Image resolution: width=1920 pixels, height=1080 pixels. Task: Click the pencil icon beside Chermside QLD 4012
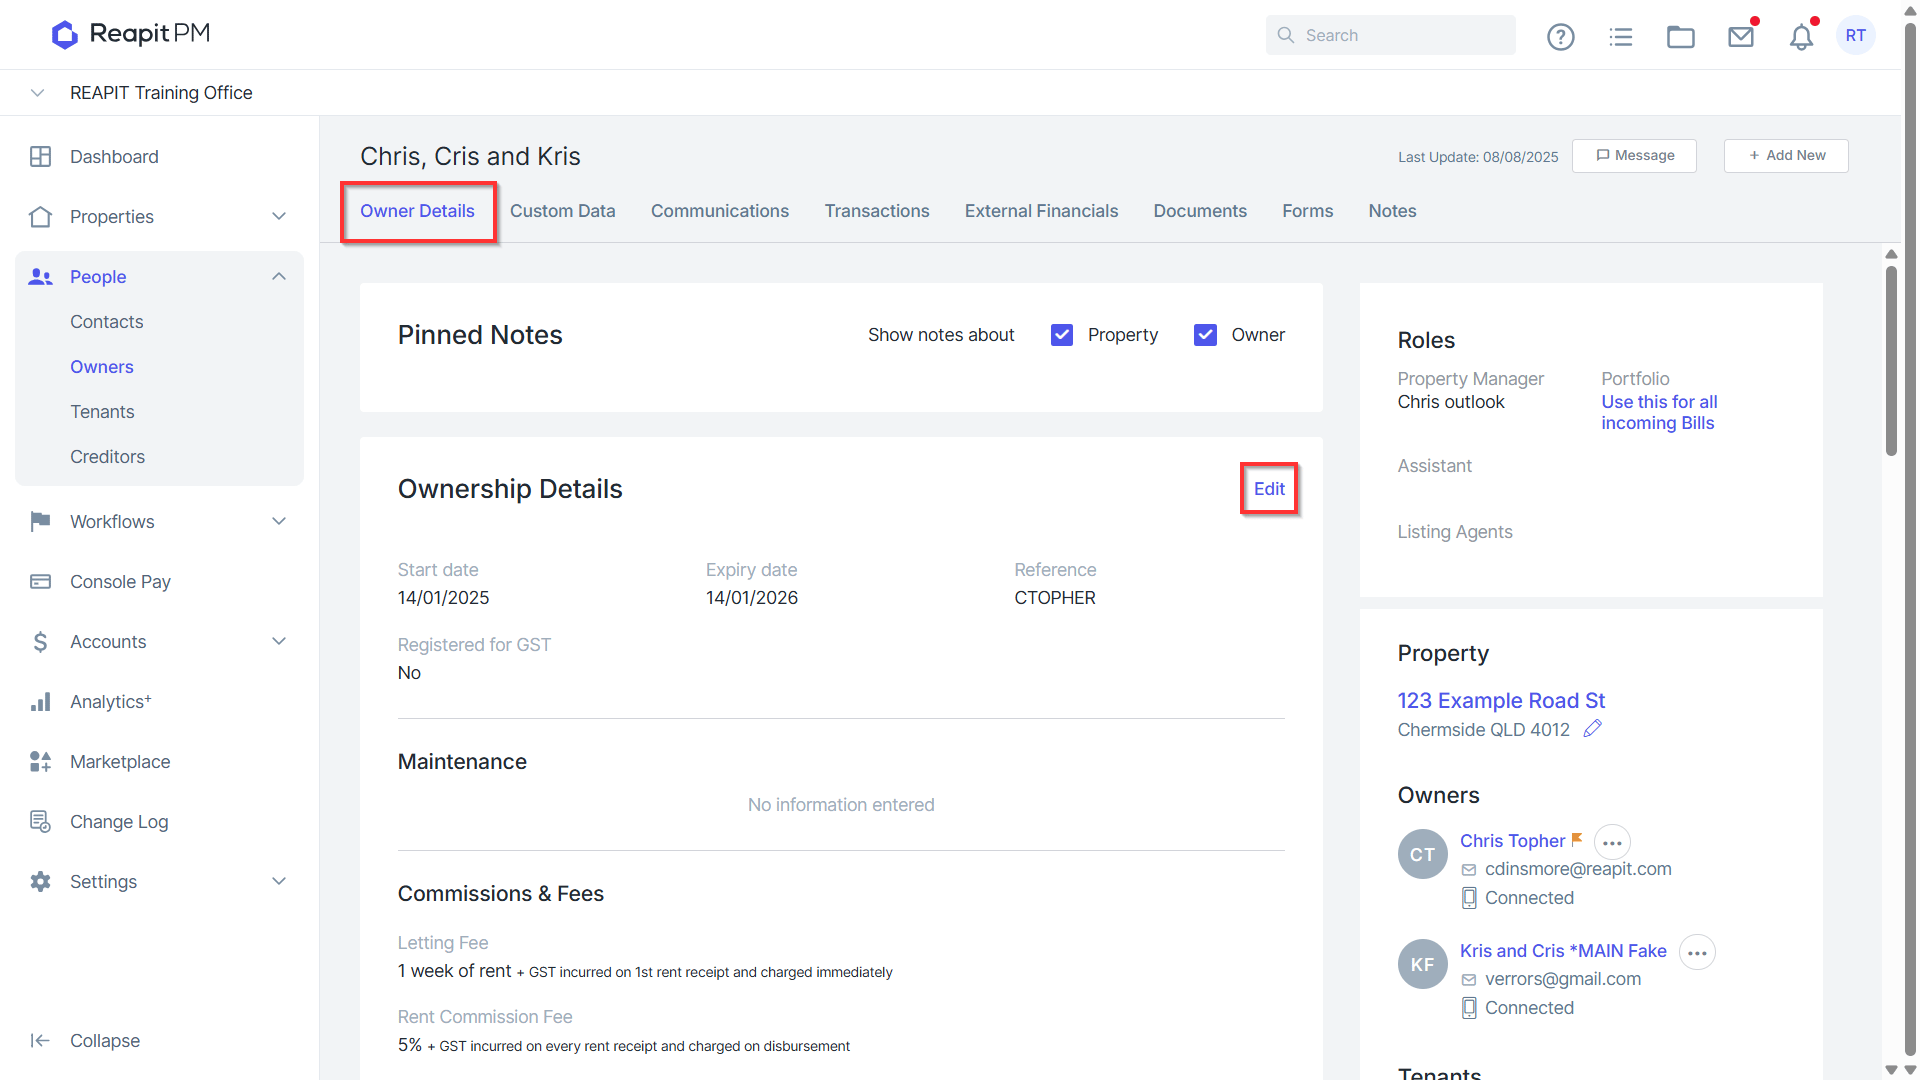pos(1593,729)
